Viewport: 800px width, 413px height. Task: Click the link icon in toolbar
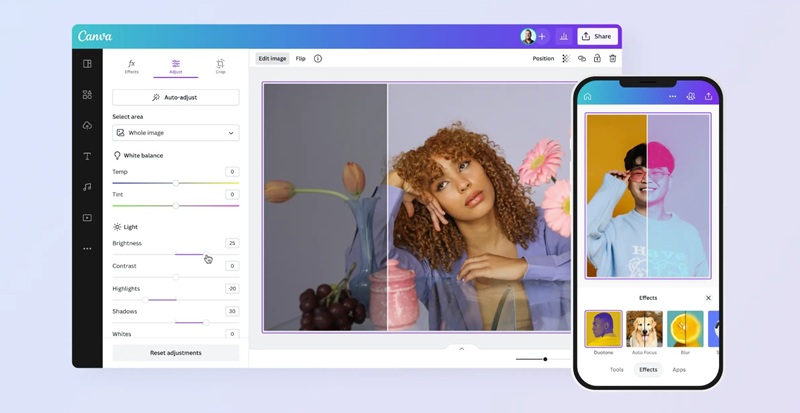click(x=582, y=59)
